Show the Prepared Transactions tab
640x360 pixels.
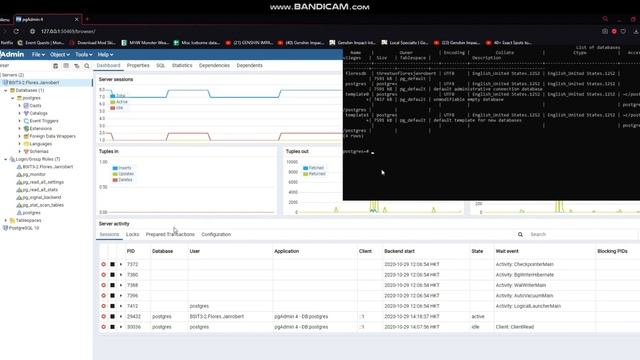[170, 234]
